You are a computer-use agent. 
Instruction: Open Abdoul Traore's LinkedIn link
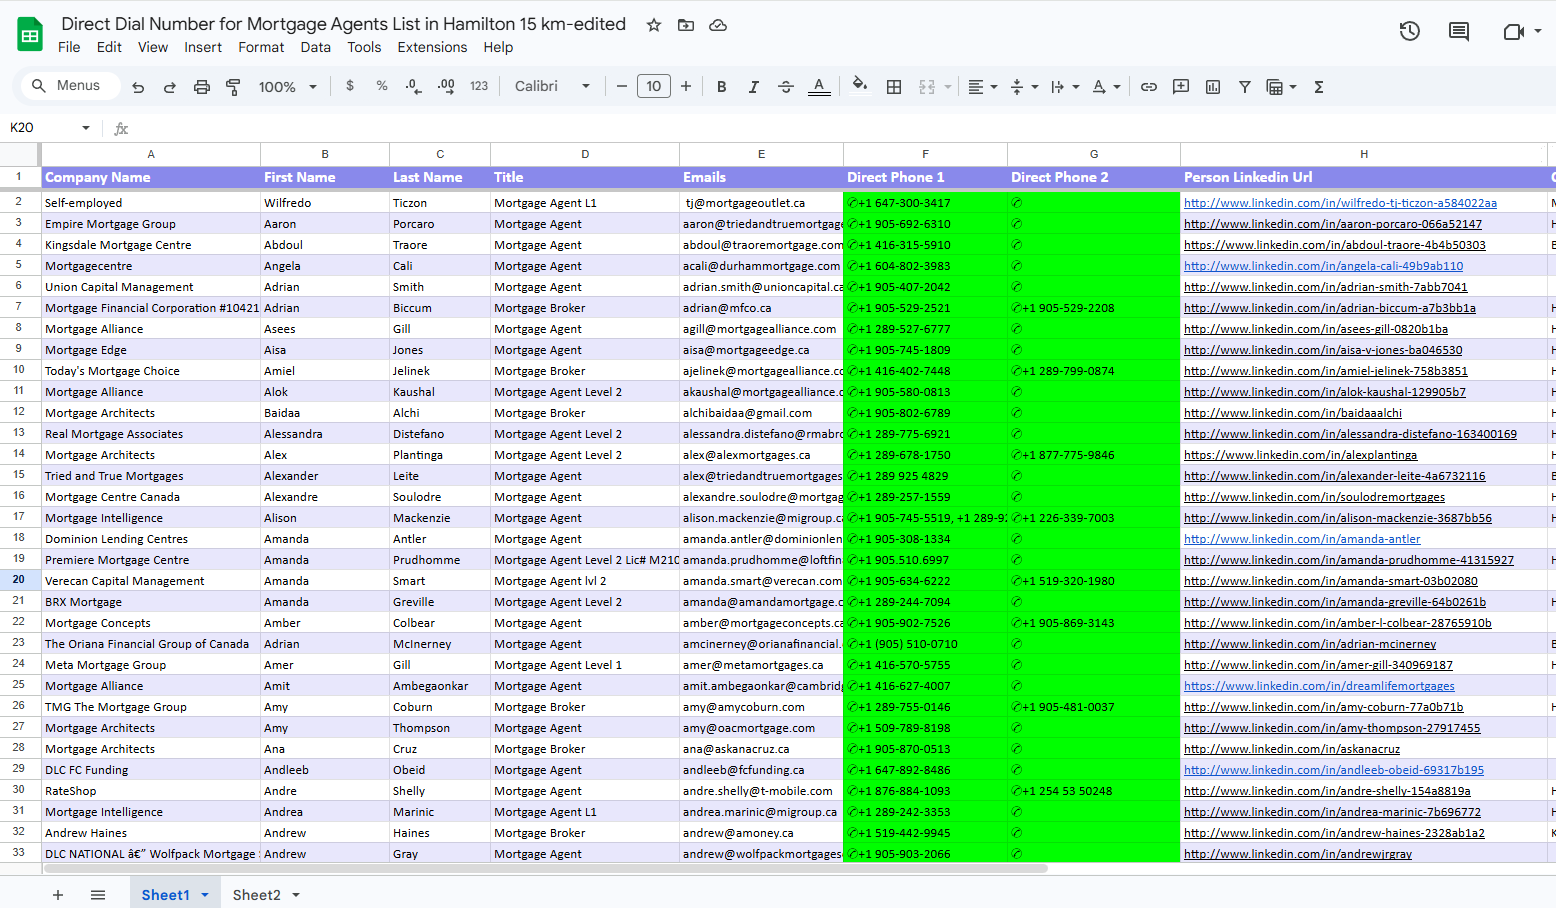(1335, 245)
